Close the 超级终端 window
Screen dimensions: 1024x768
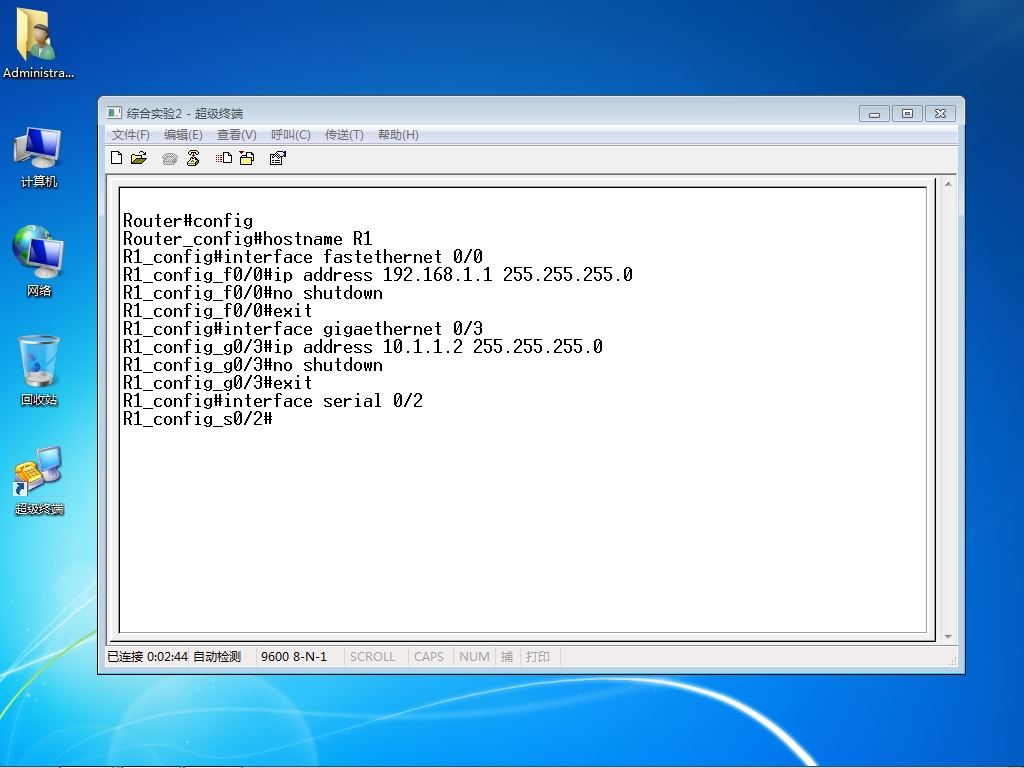940,114
